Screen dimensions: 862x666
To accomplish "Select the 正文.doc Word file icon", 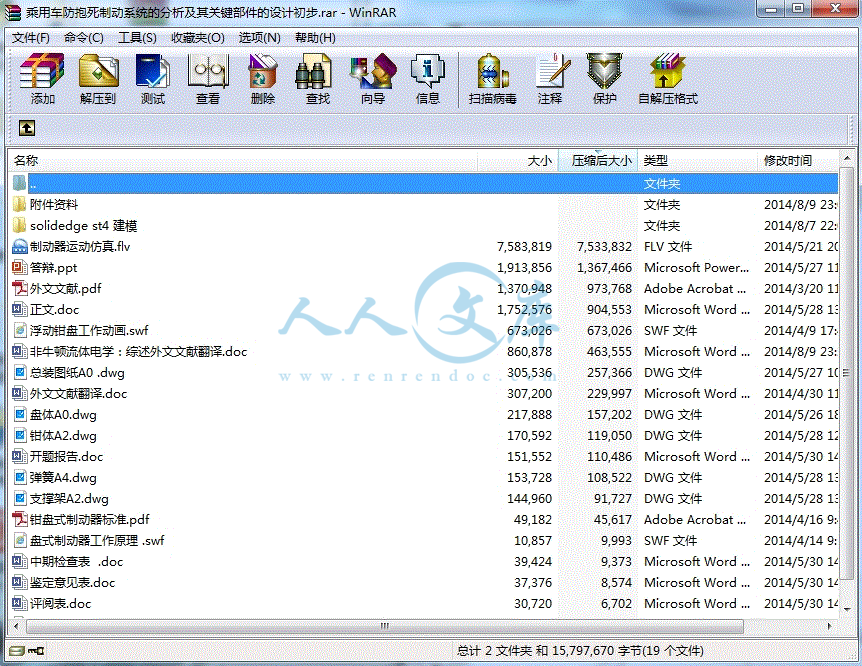I will point(19,310).
